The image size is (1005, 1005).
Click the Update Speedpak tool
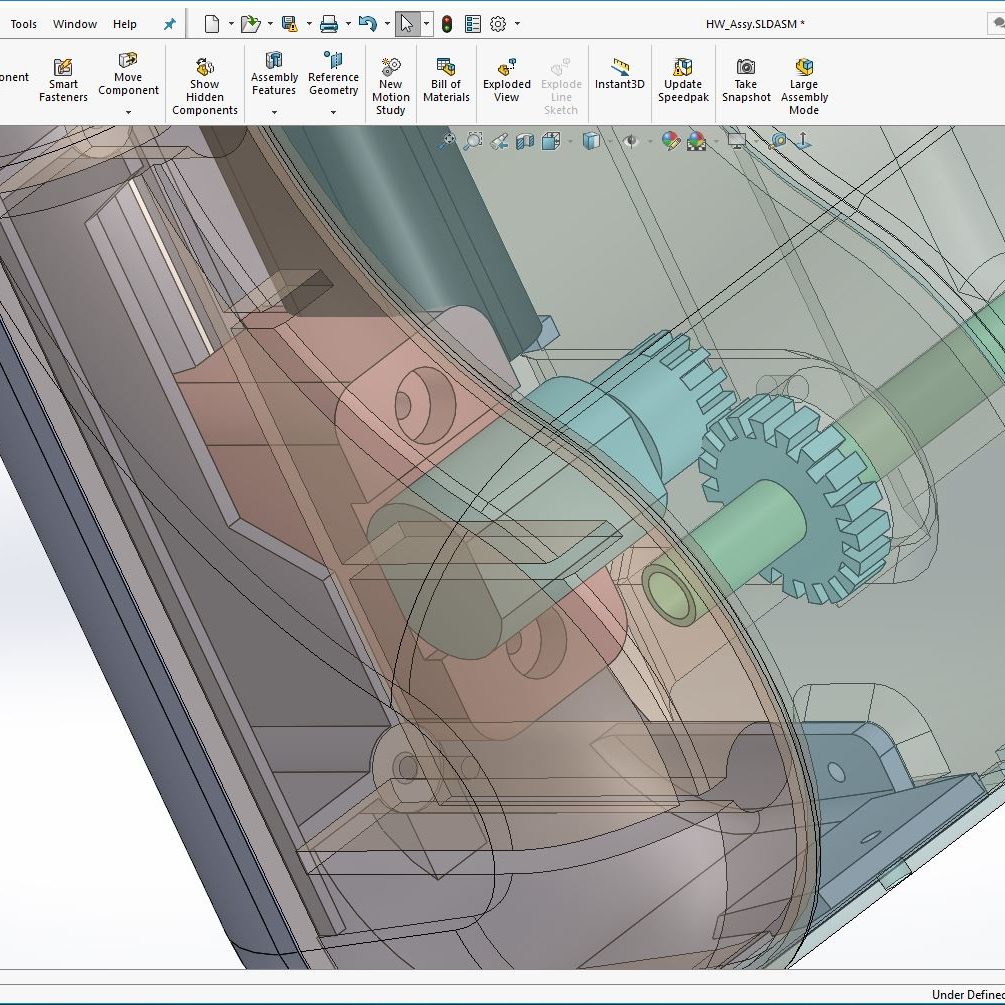tap(683, 81)
